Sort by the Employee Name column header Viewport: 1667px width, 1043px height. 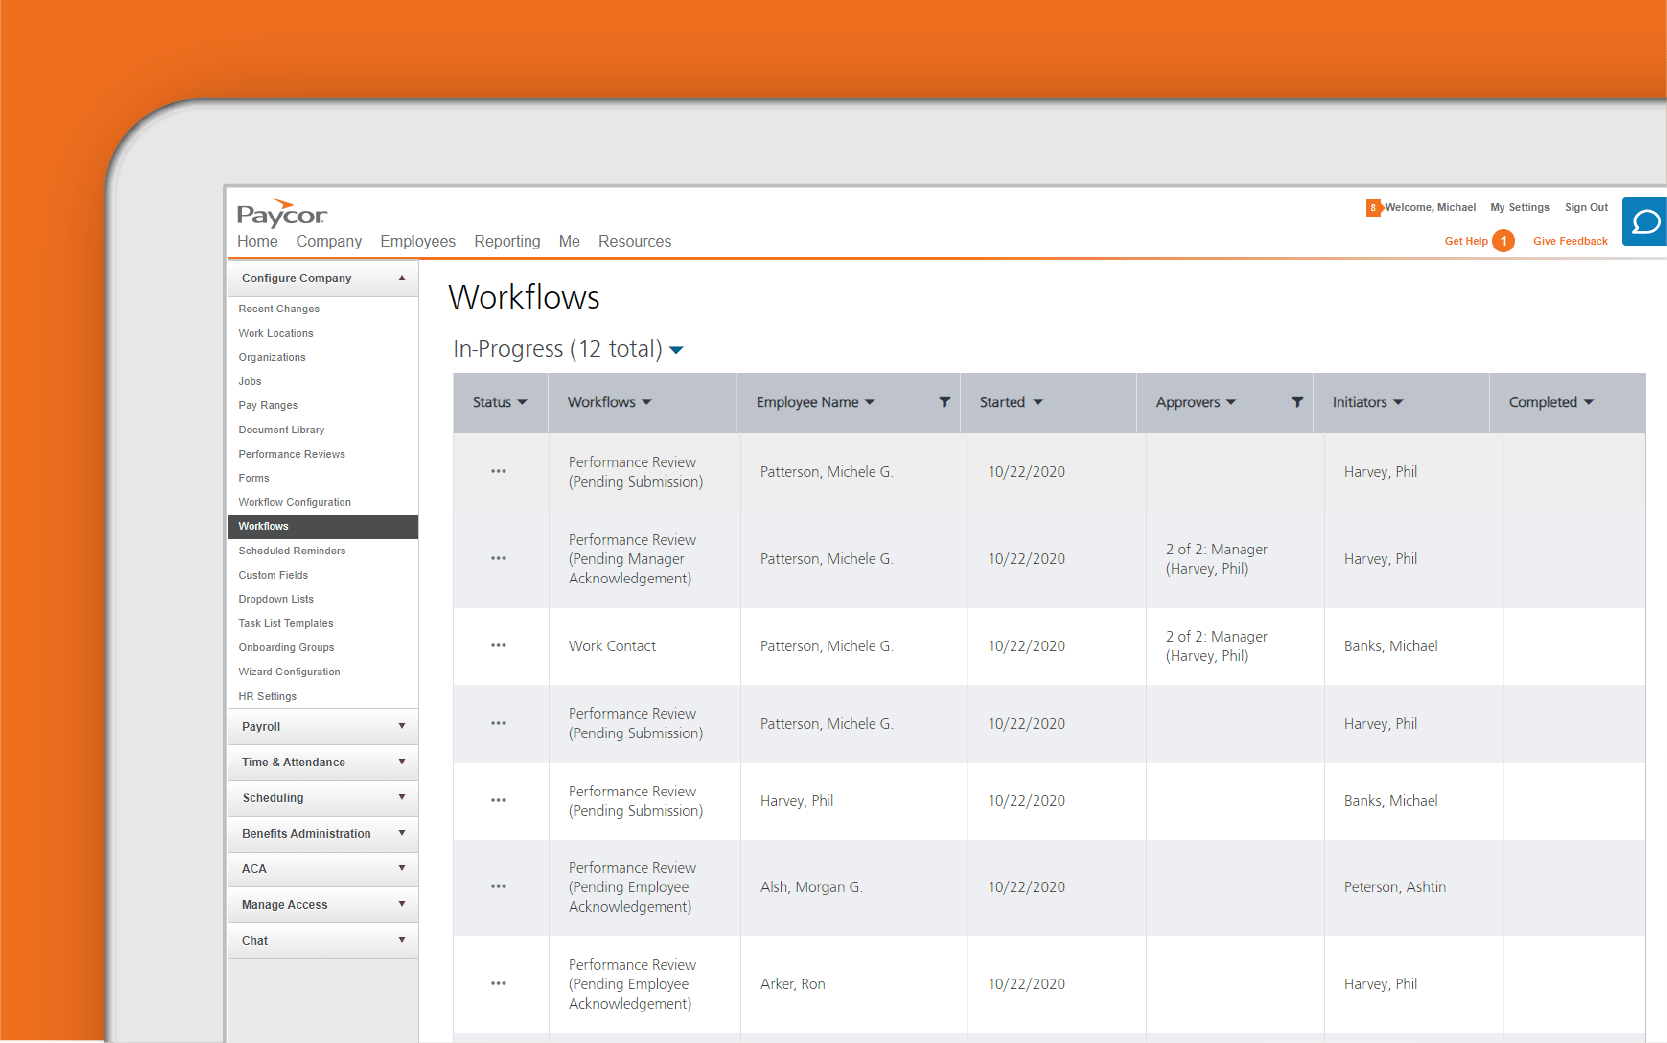coord(815,402)
